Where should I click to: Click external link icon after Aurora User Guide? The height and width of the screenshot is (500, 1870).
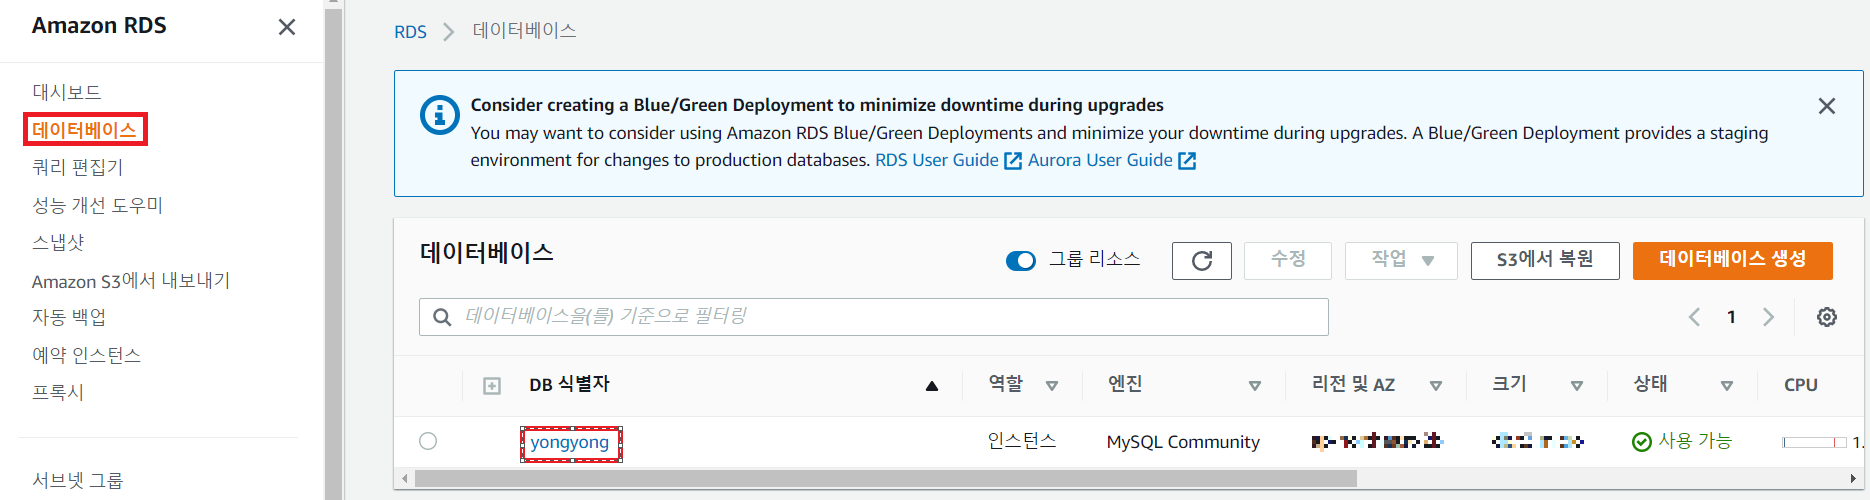(x=1187, y=161)
